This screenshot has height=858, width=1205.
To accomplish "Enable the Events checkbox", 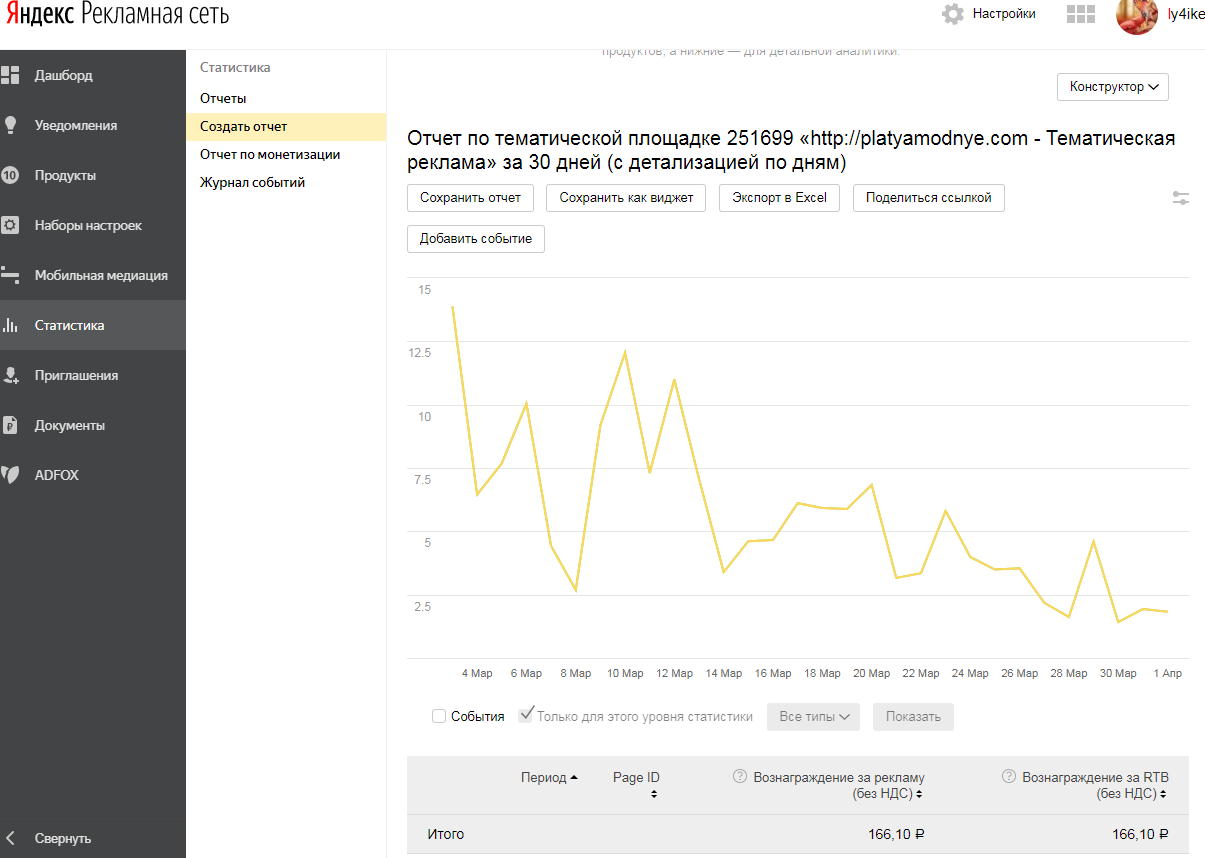I will coord(439,716).
